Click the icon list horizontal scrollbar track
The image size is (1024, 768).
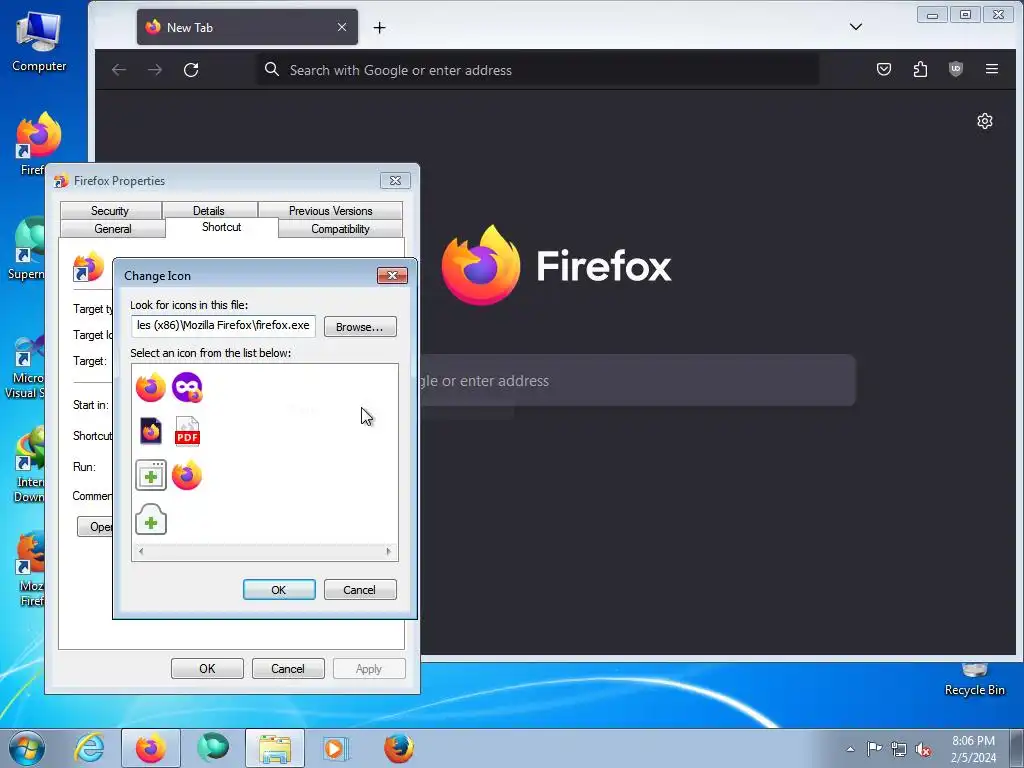[264, 552]
